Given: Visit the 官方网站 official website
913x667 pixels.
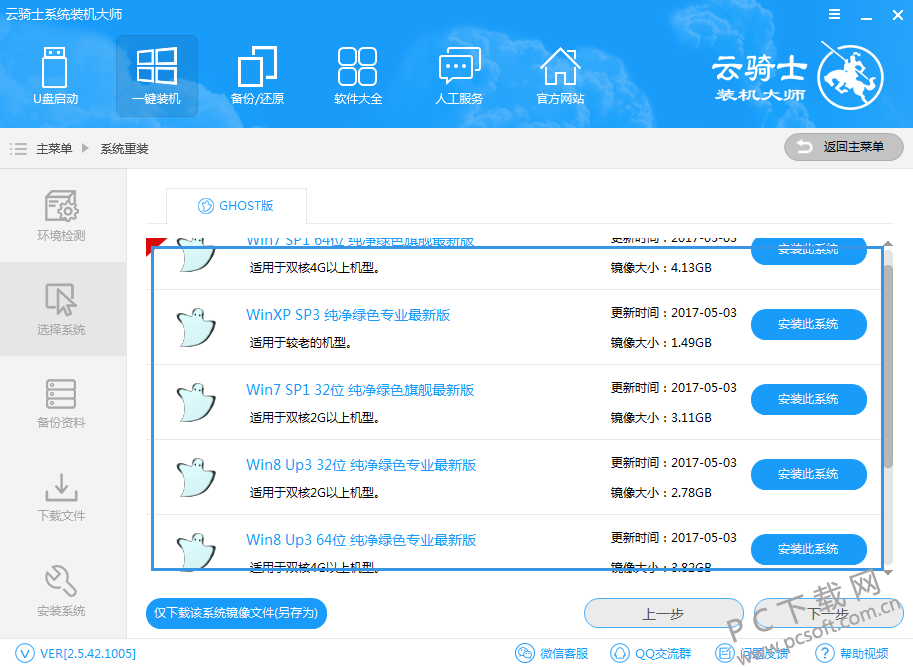Looking at the screenshot, I should 560,75.
